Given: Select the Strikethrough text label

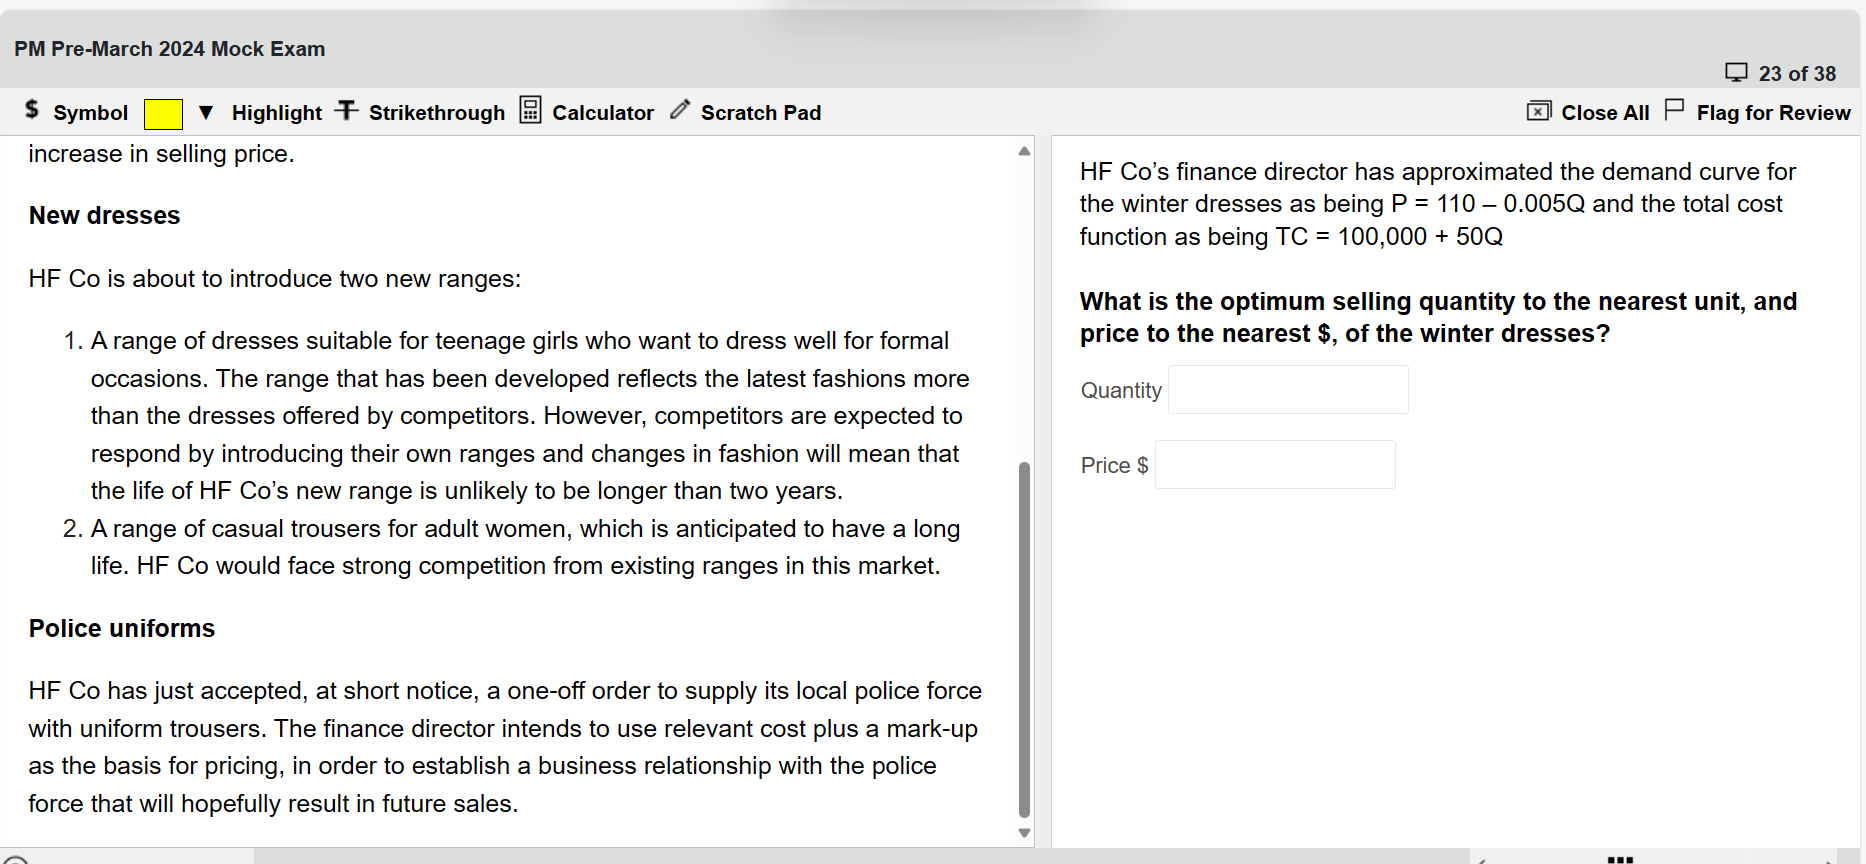Looking at the screenshot, I should tap(436, 113).
